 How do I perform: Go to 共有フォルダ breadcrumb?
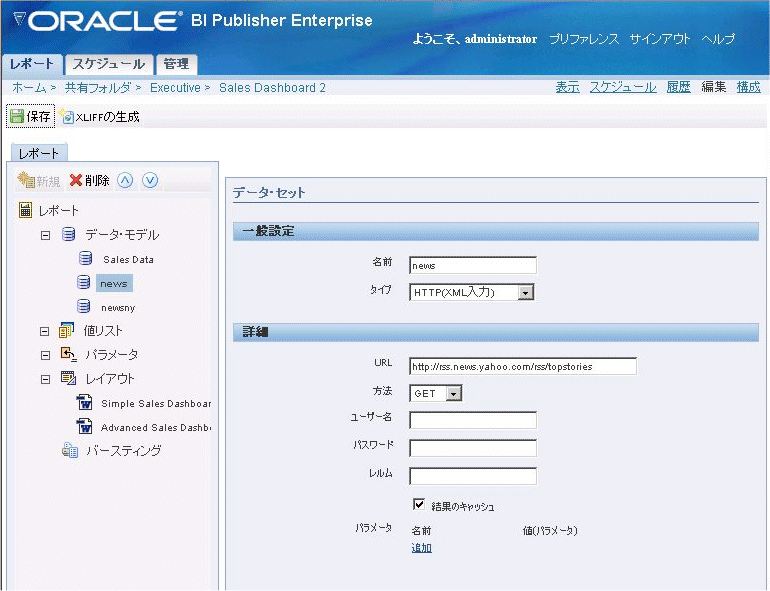[x=98, y=87]
